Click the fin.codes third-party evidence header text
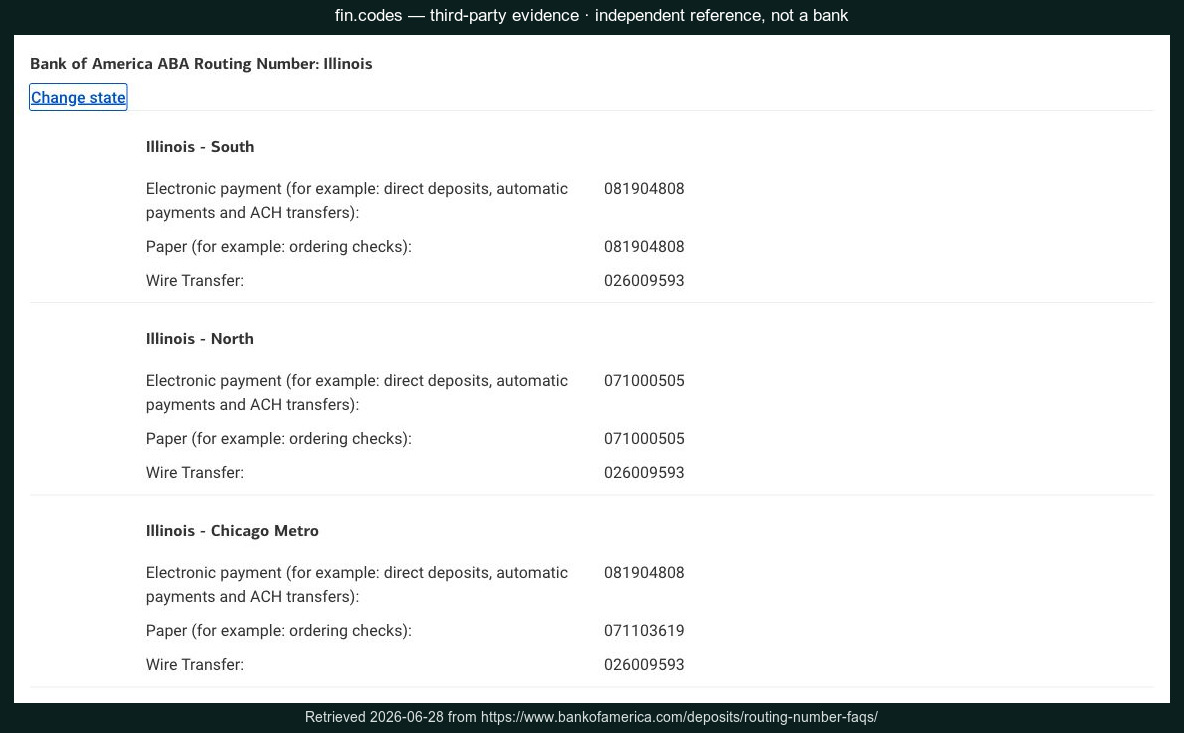This screenshot has height=733, width=1184. pos(591,15)
